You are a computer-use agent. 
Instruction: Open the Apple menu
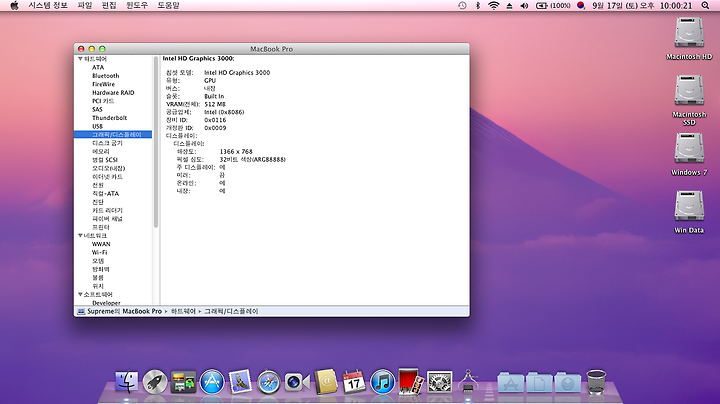[x=14, y=6]
